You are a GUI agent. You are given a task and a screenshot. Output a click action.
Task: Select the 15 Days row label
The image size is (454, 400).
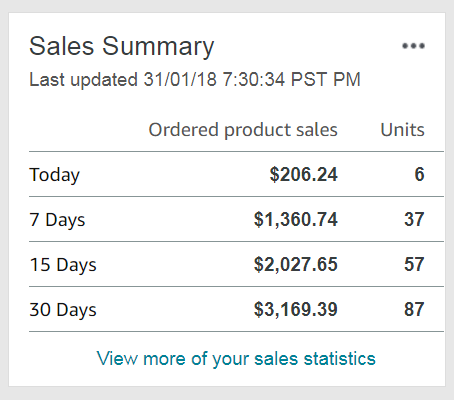(63, 265)
